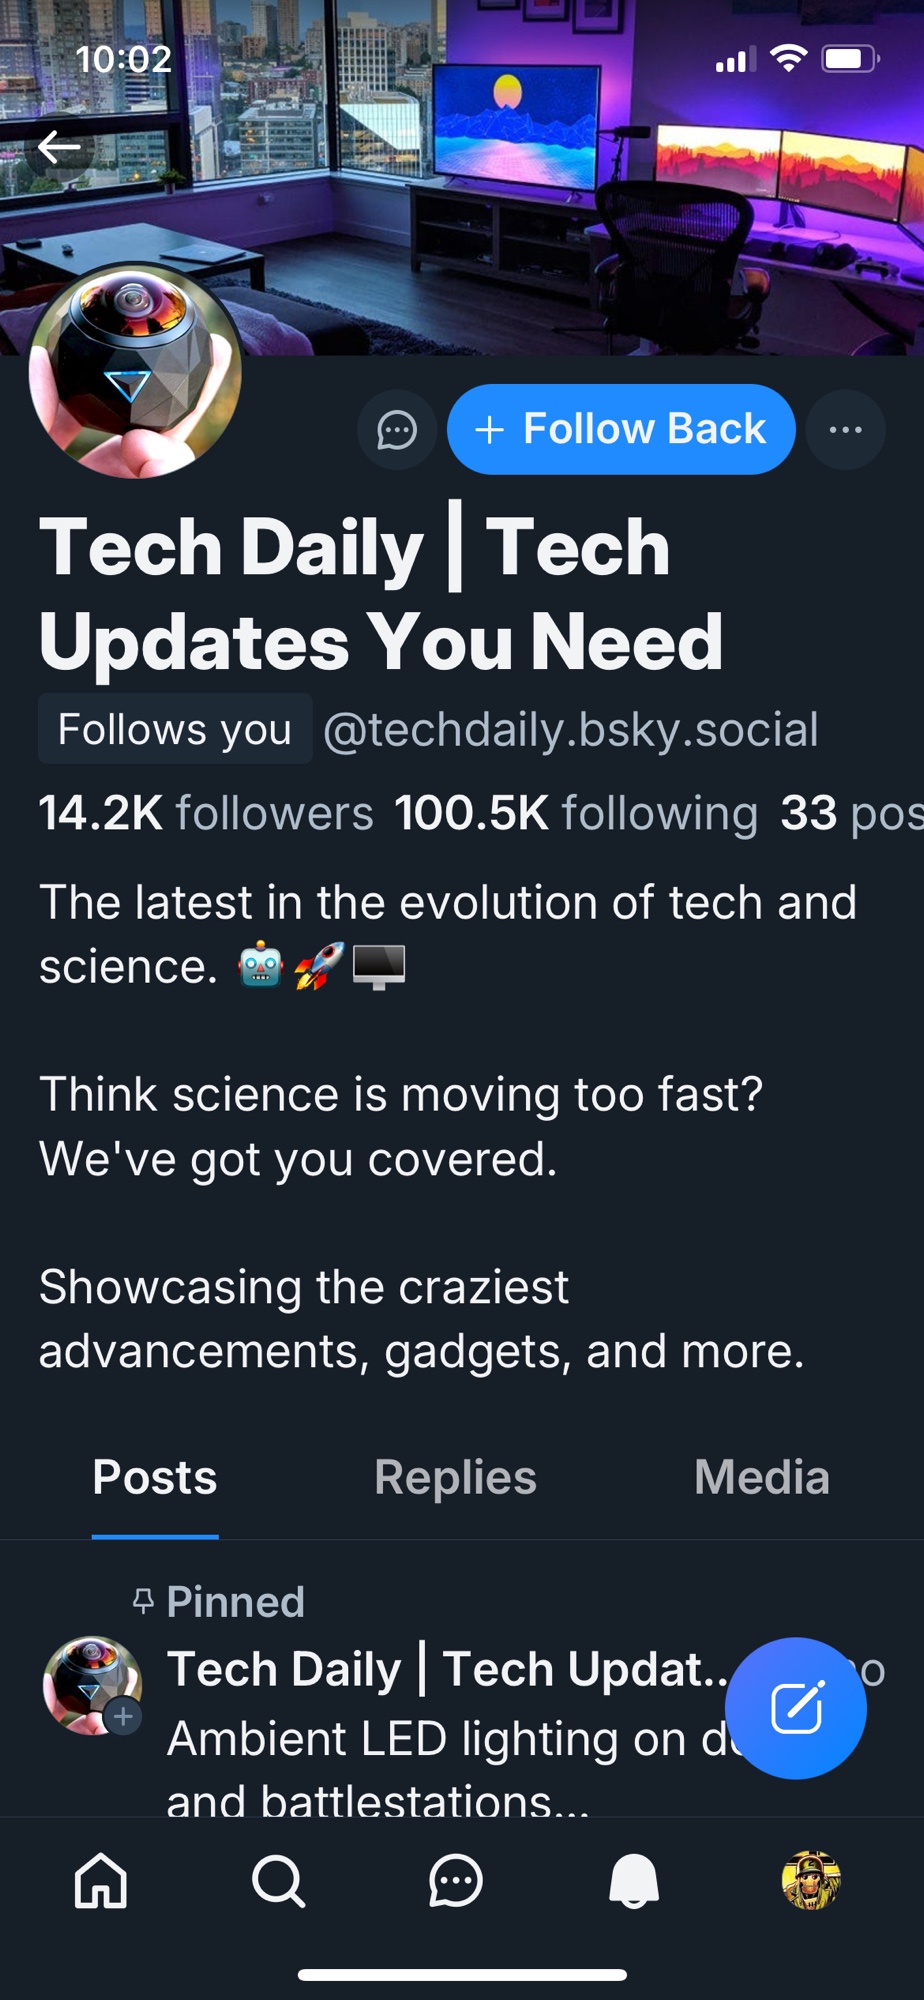Open Tech Daily's large profile avatar
The height and width of the screenshot is (2000, 924).
[136, 372]
